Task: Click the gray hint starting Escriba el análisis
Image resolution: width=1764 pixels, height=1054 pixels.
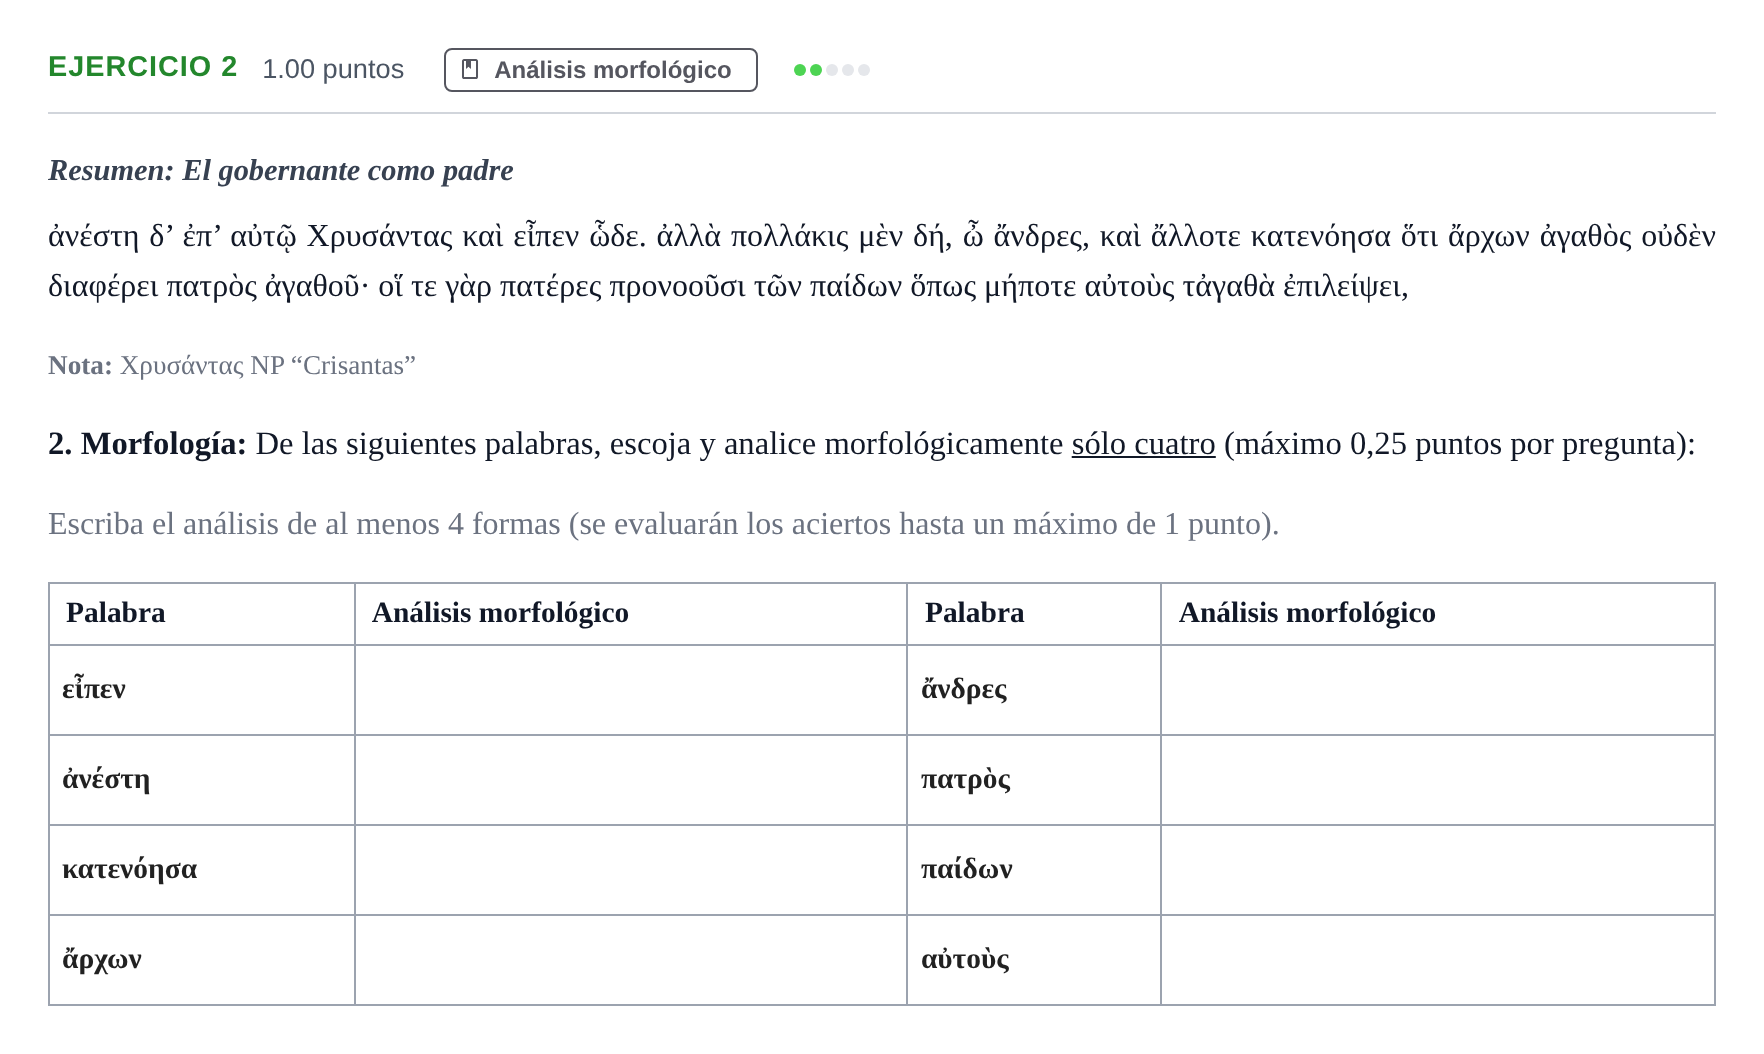Action: pos(664,524)
